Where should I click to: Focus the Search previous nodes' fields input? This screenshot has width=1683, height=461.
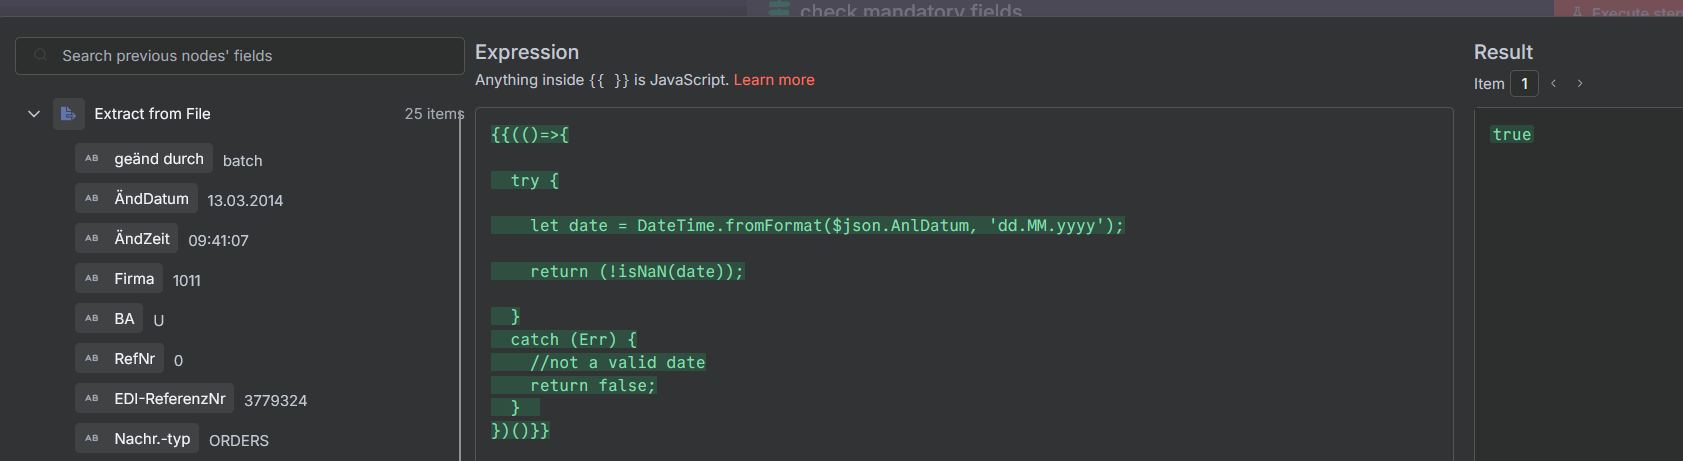(x=240, y=56)
